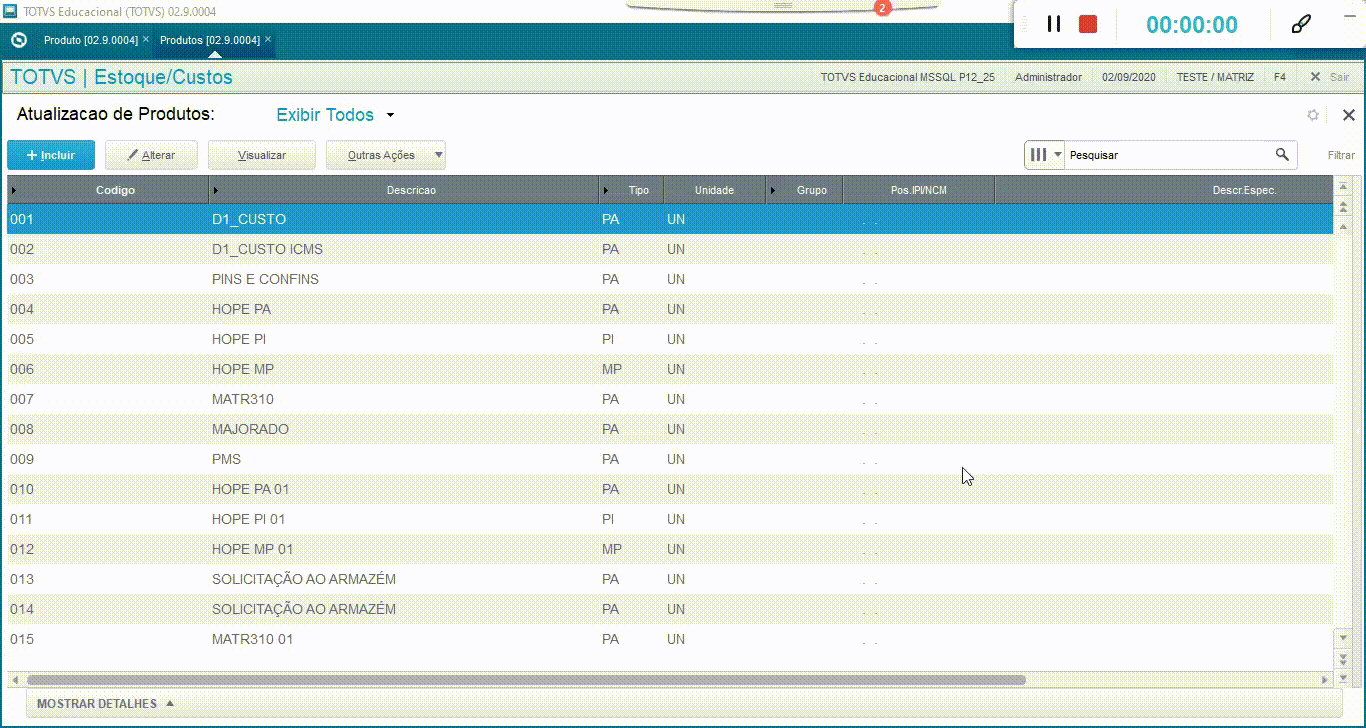Click the Tipo column sort arrow

tap(606, 190)
